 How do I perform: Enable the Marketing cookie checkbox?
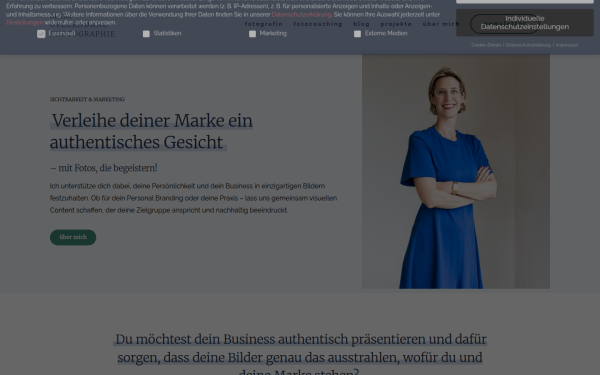point(252,34)
